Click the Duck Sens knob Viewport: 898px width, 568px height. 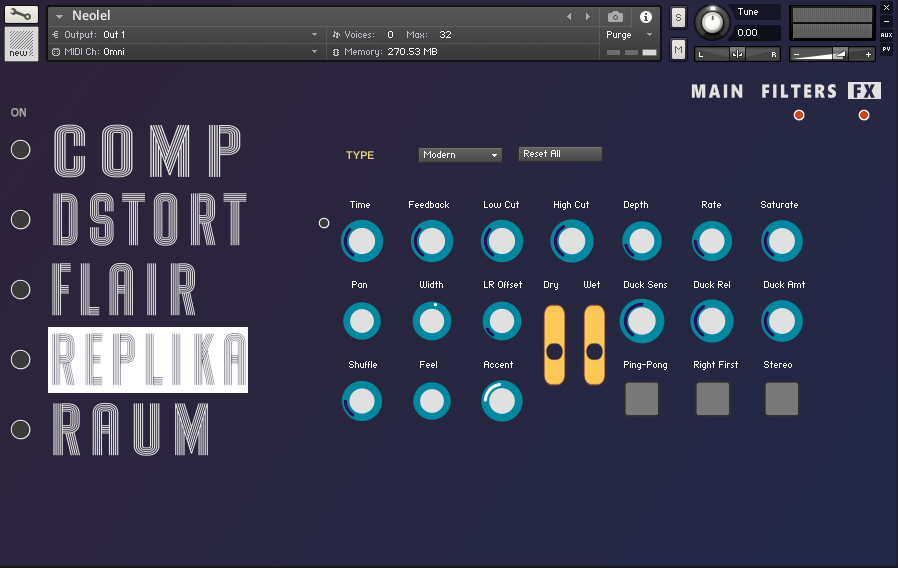(x=642, y=321)
